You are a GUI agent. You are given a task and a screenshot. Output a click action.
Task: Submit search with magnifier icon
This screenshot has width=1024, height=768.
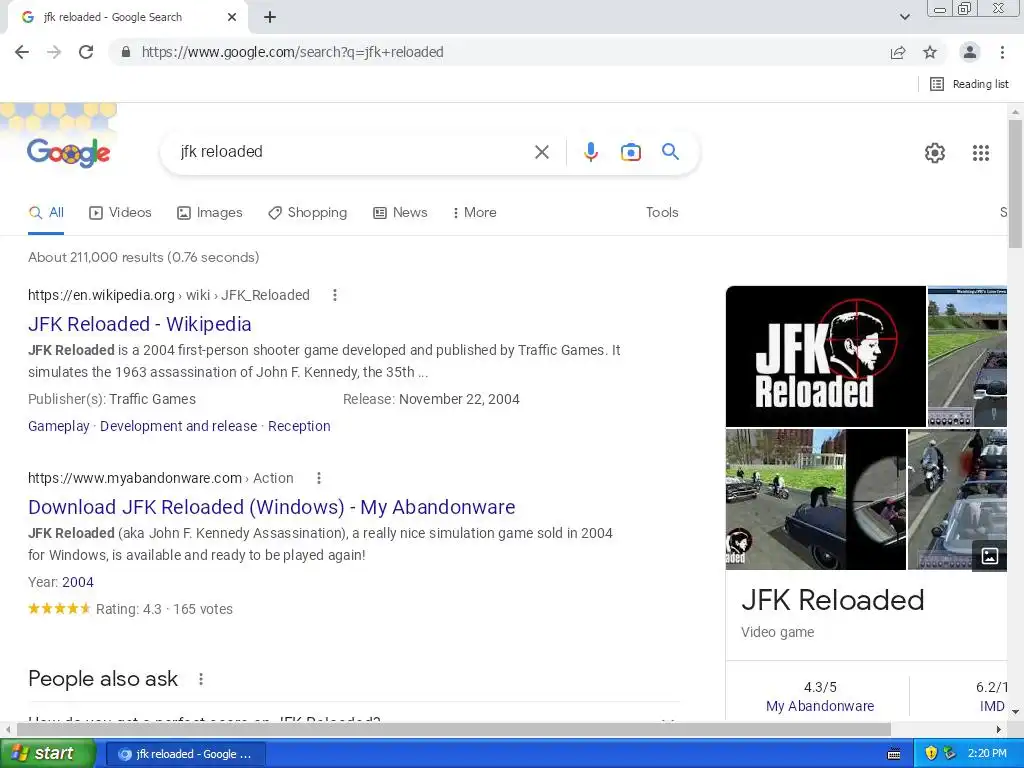coord(670,152)
